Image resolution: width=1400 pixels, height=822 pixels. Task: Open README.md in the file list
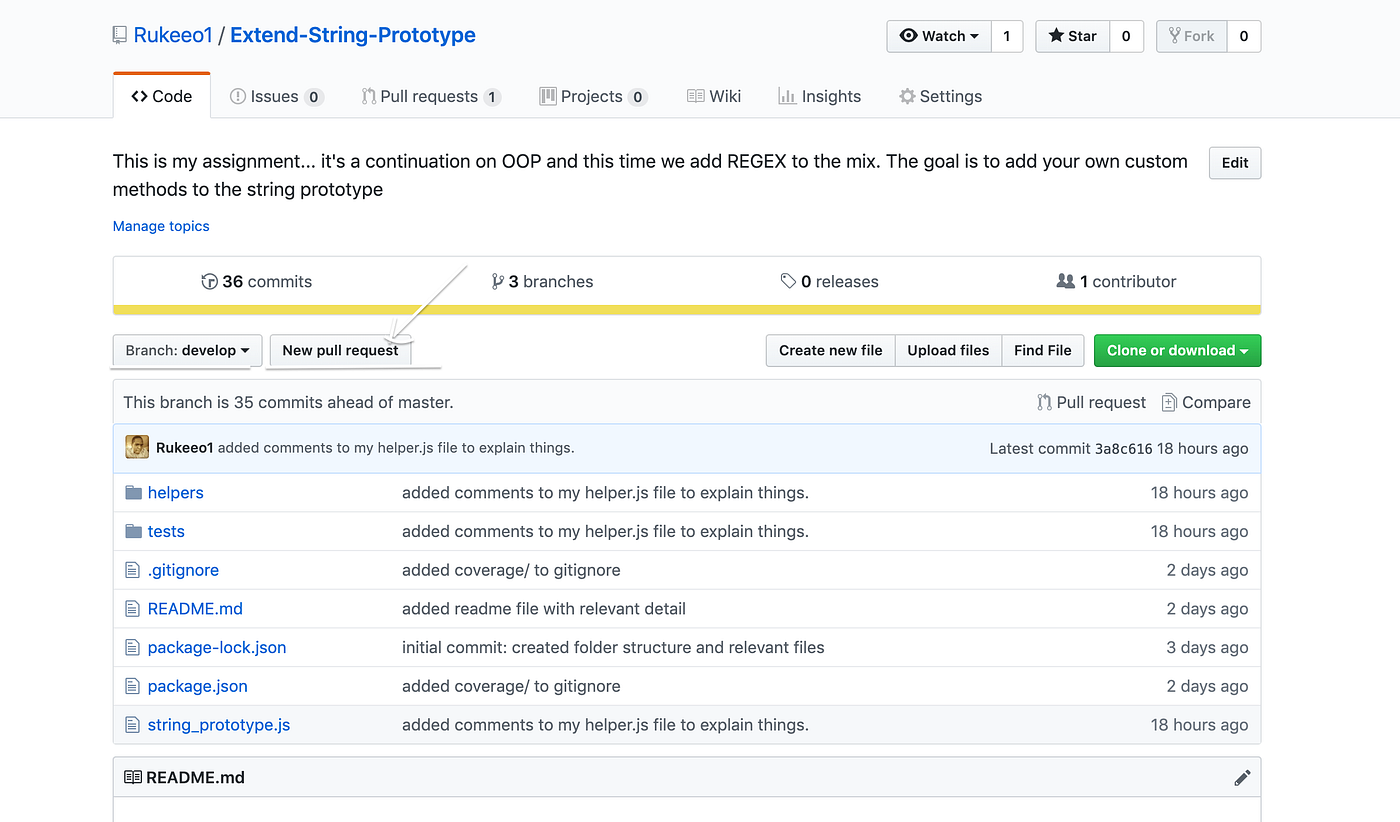click(195, 608)
